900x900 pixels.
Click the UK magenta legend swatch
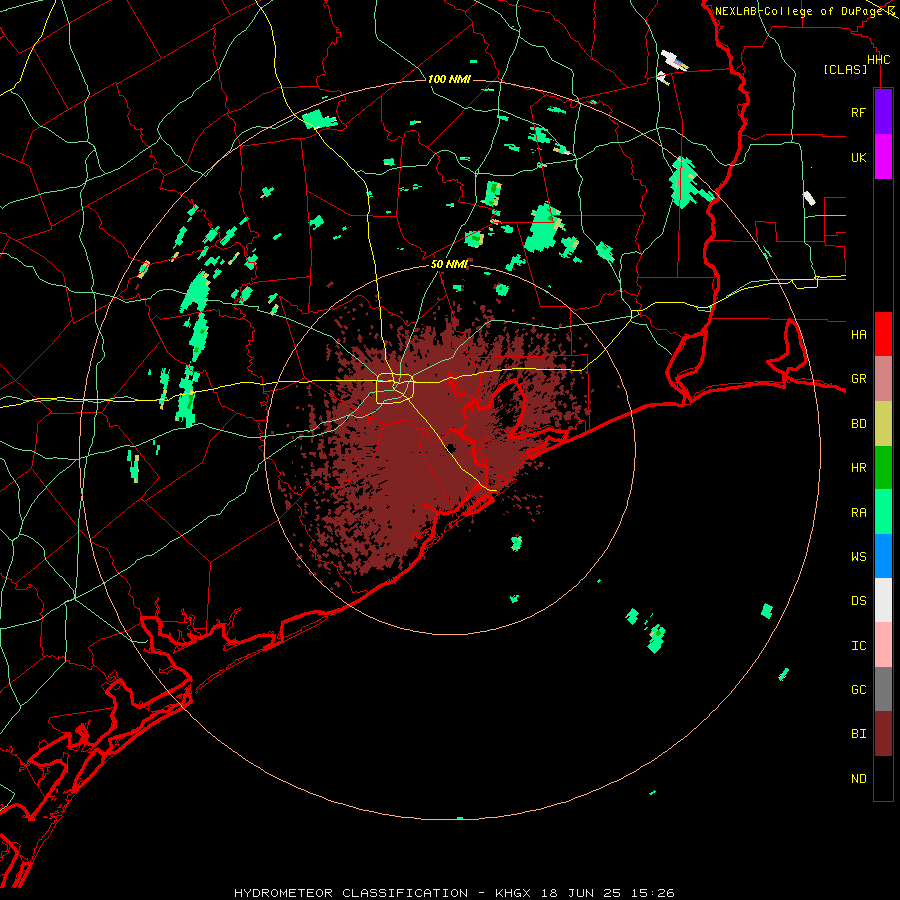tap(883, 157)
